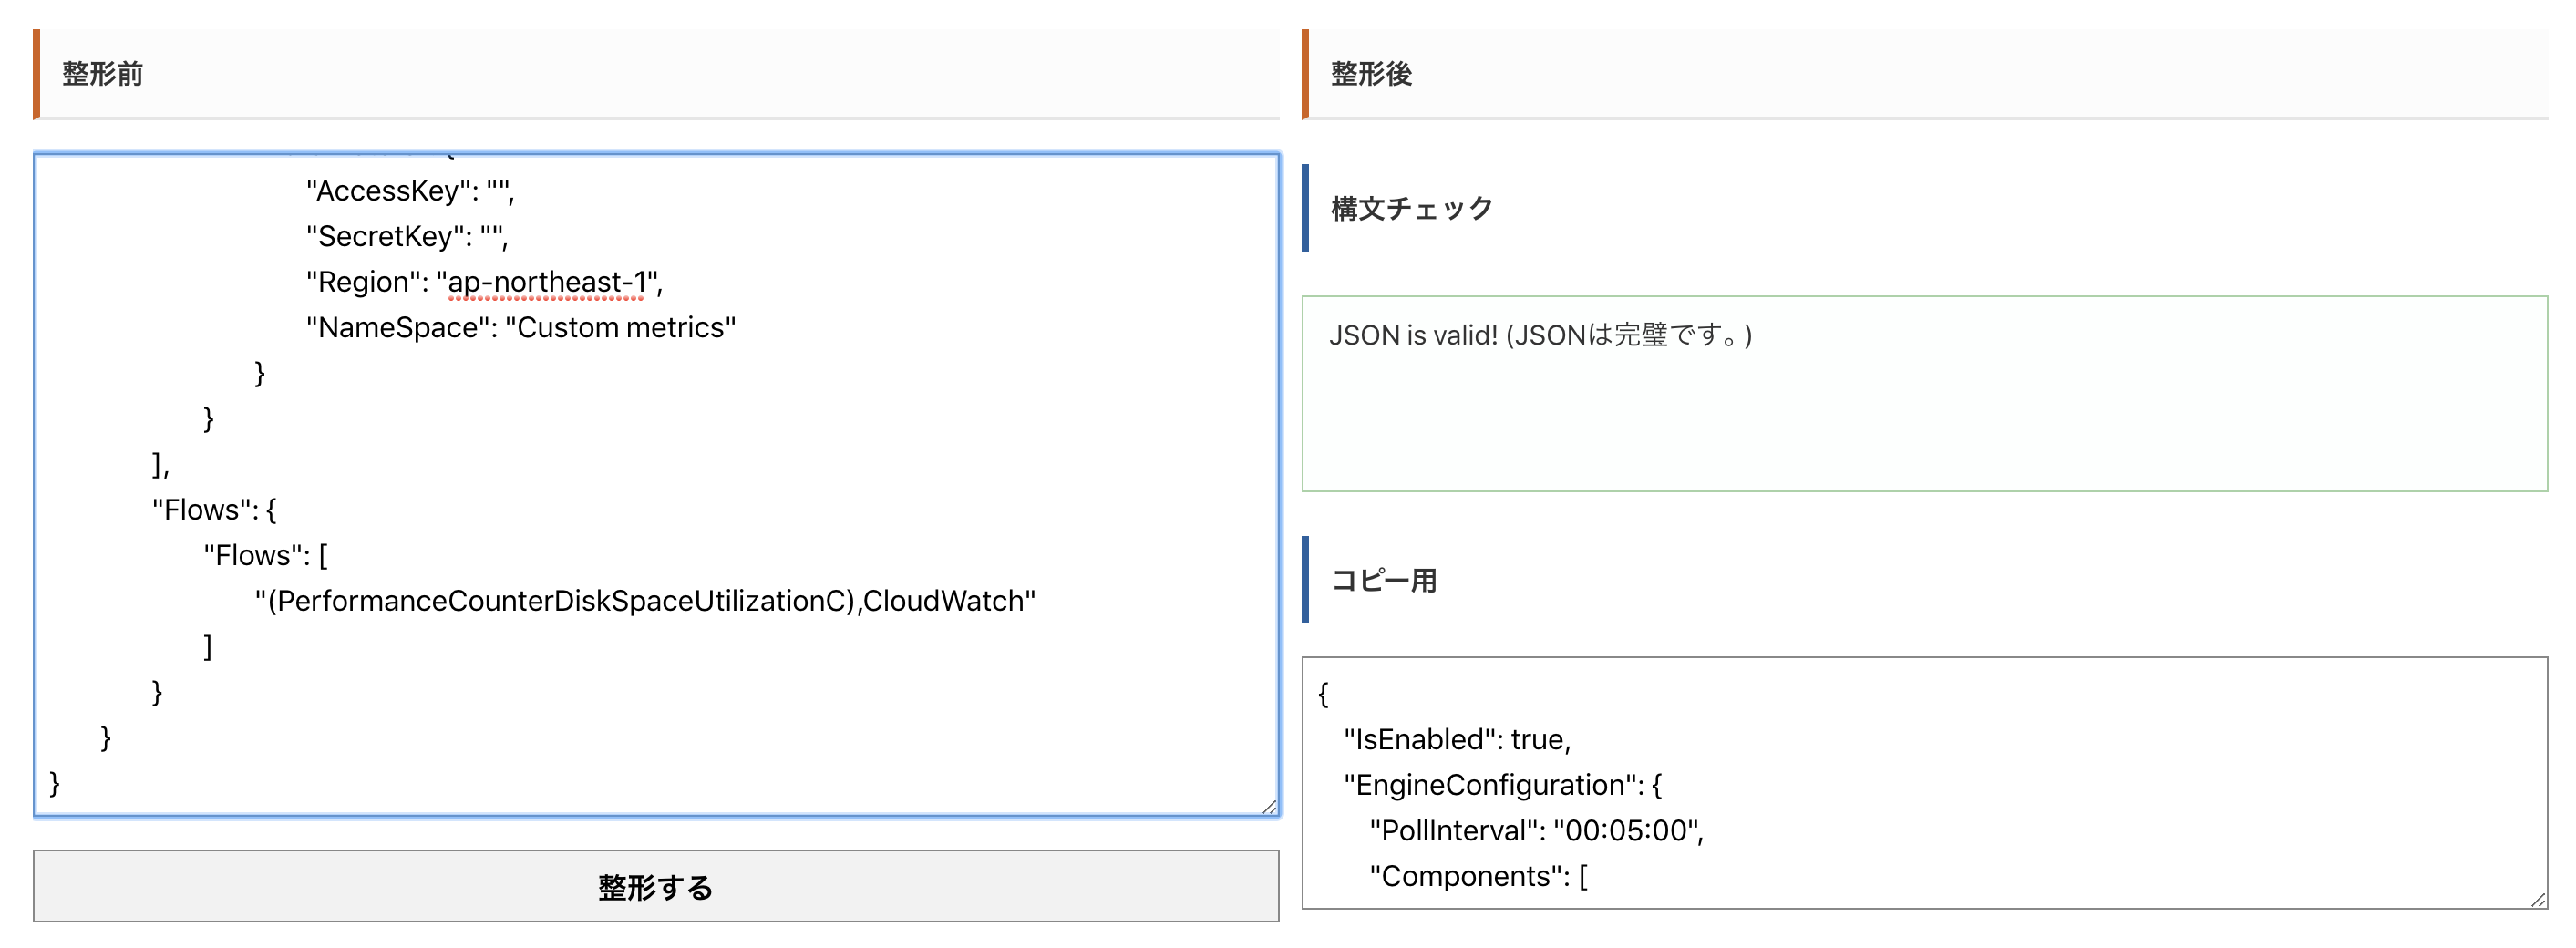This screenshot has width=2576, height=948.
Task: Click the PerformanceCounterDiskSpaceUtilizationC,CloudWatch string
Action: coord(645,600)
